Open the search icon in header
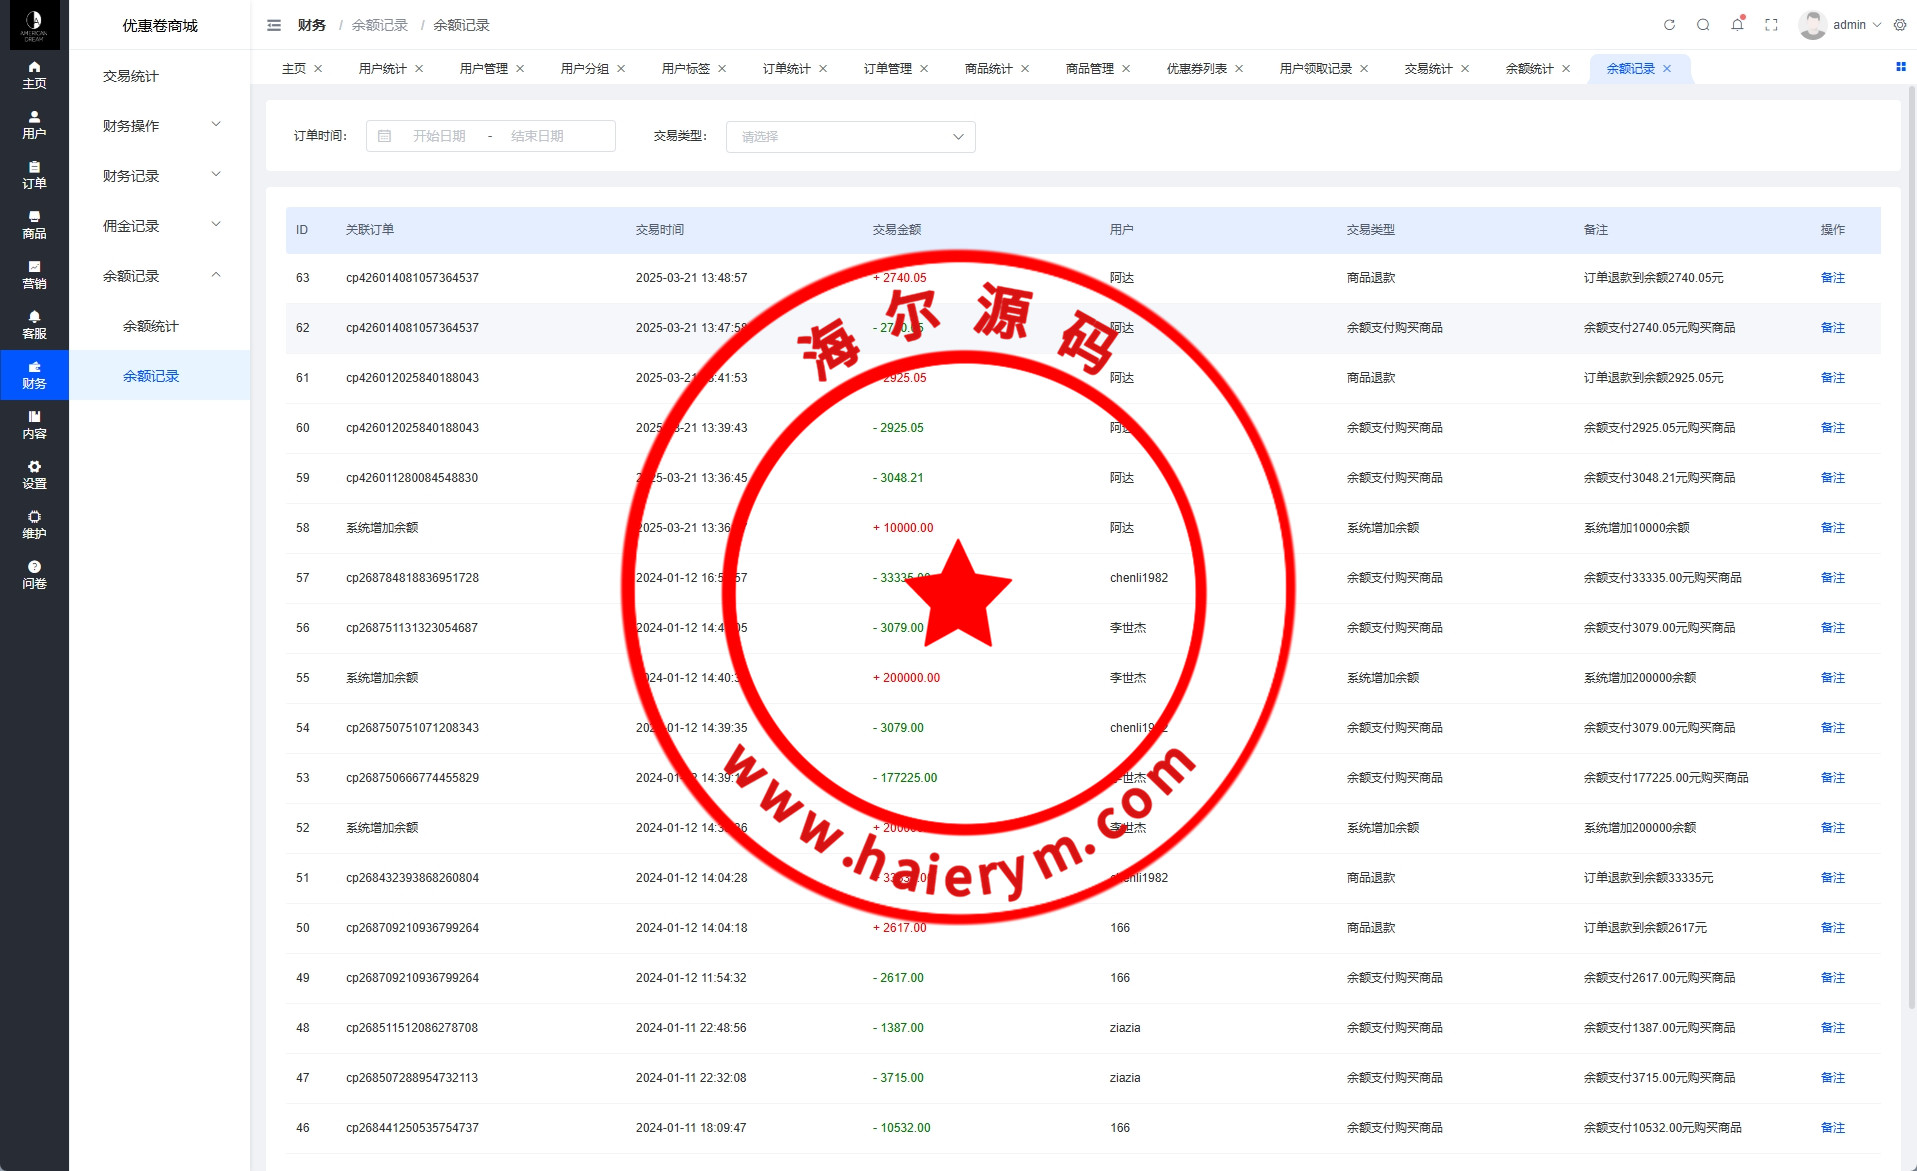This screenshot has width=1917, height=1171. click(1703, 25)
